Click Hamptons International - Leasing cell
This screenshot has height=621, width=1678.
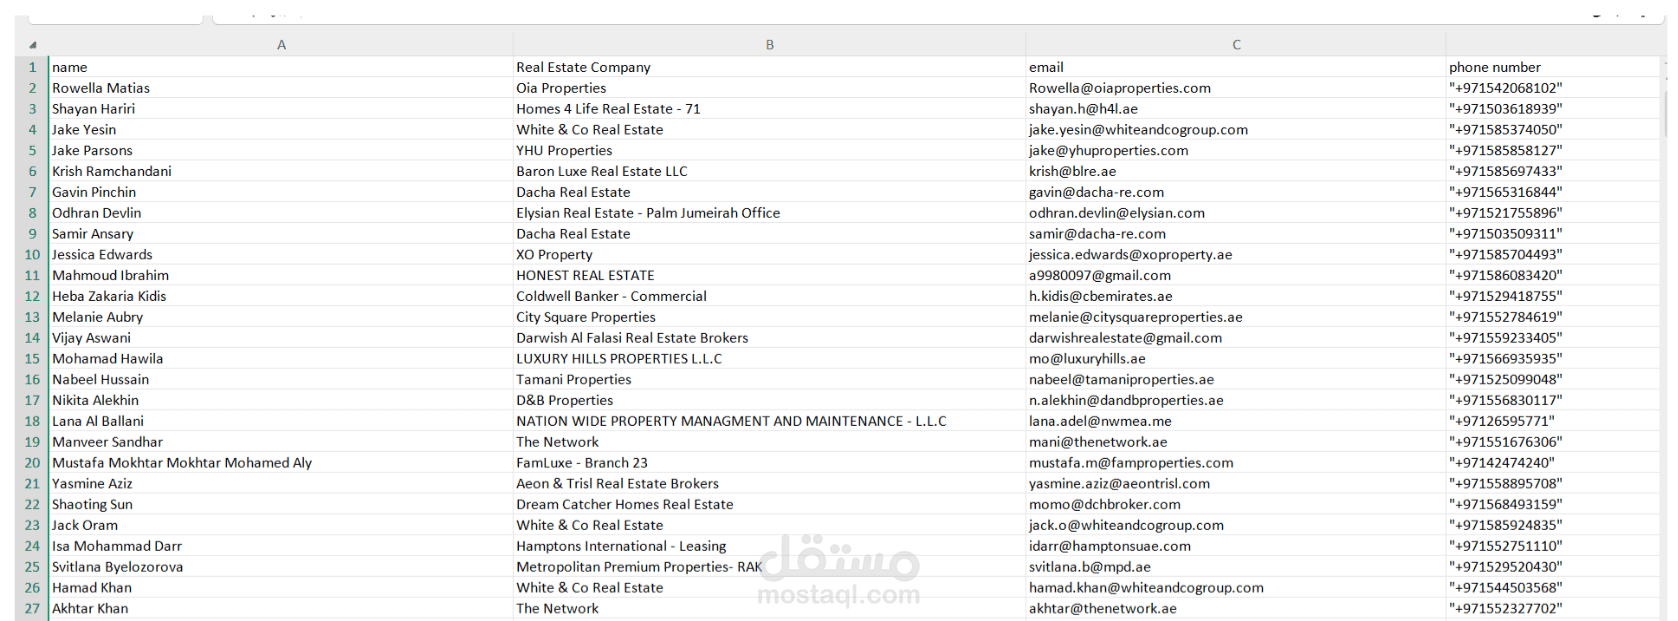click(769, 546)
